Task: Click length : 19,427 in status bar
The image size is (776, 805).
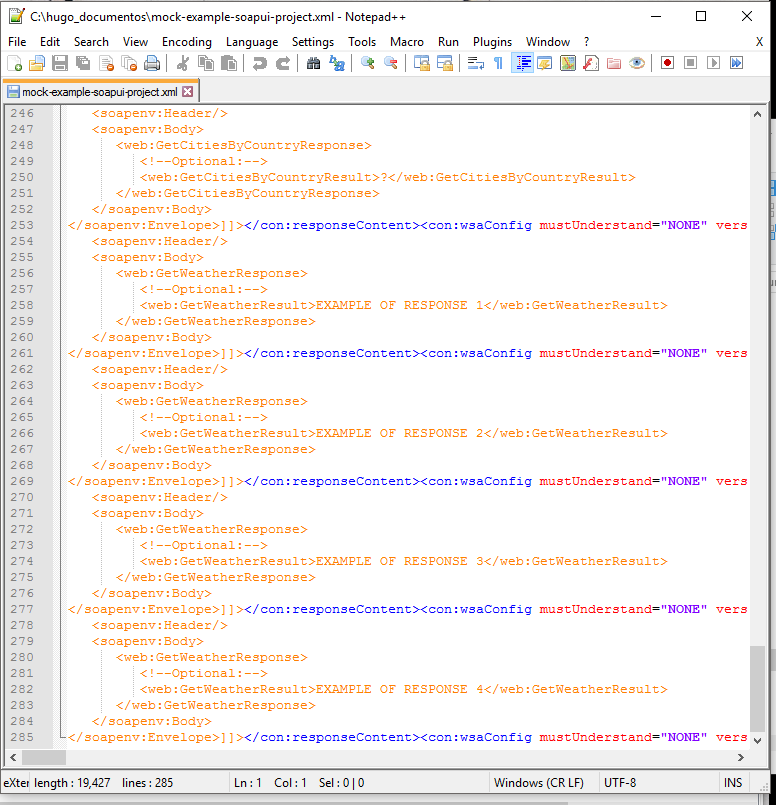Action: coord(72,783)
